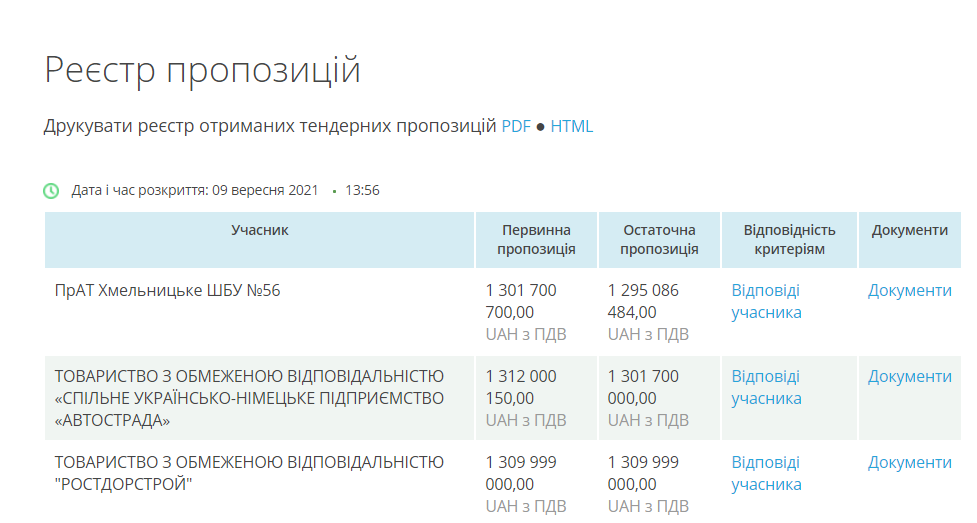Screen dimensions: 977x523
Task: Open the HTML version of the register
Action: [x=571, y=126]
